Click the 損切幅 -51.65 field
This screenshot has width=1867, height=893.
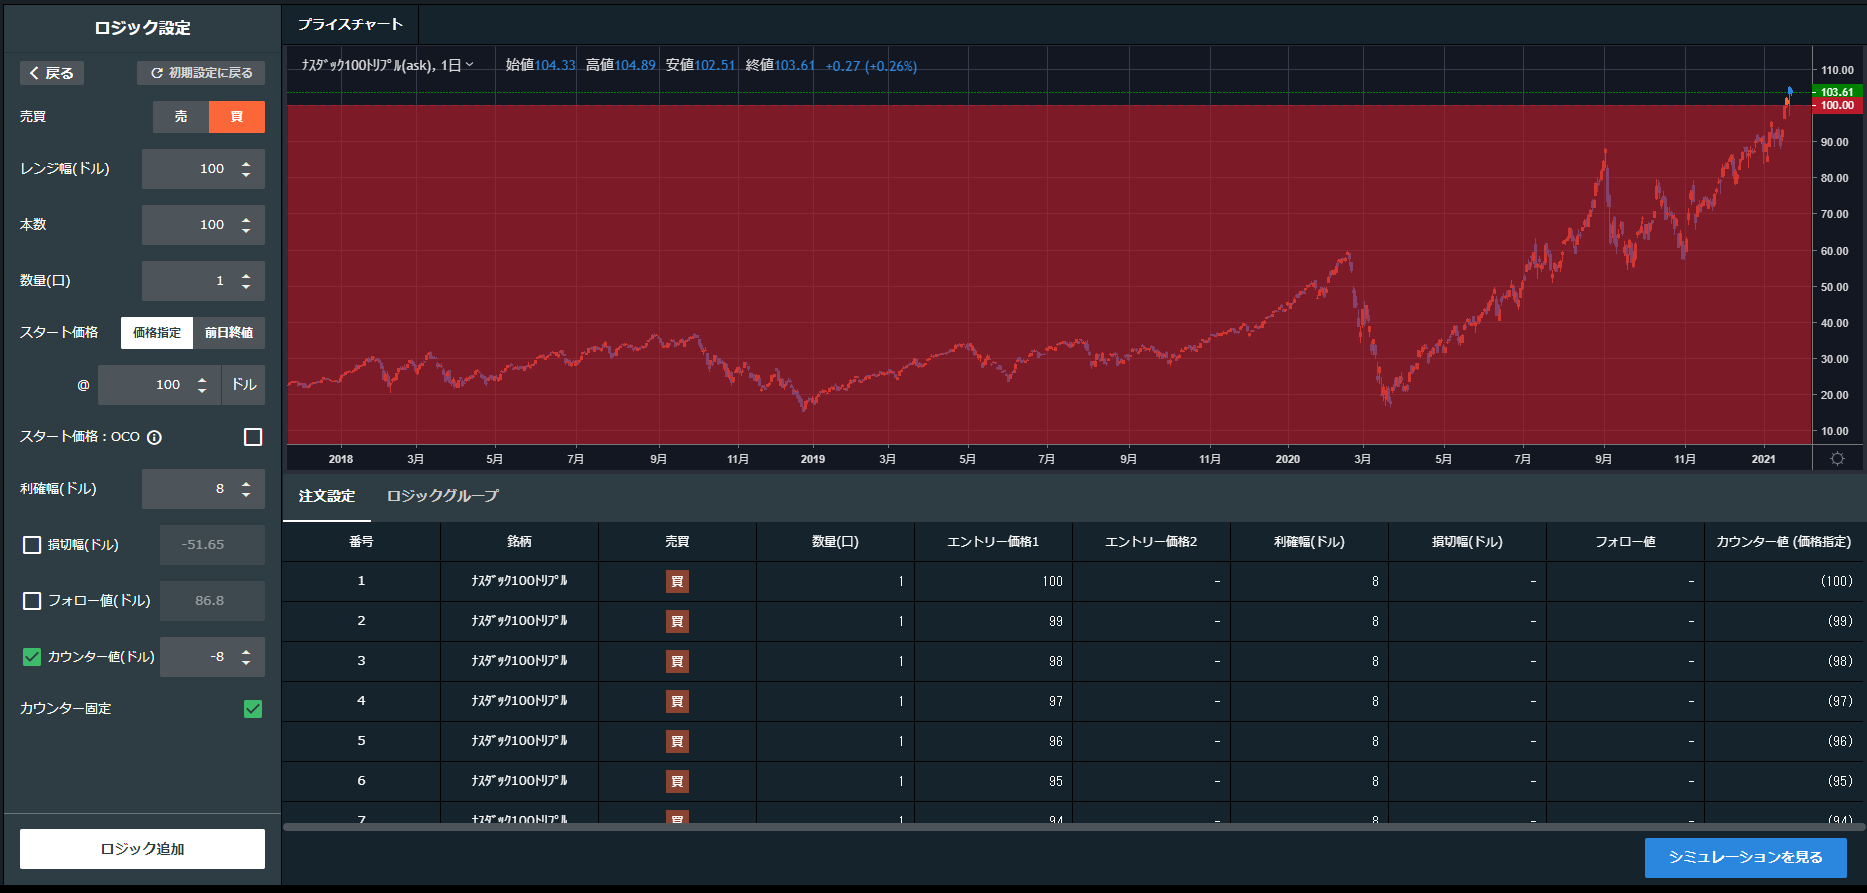(x=212, y=545)
